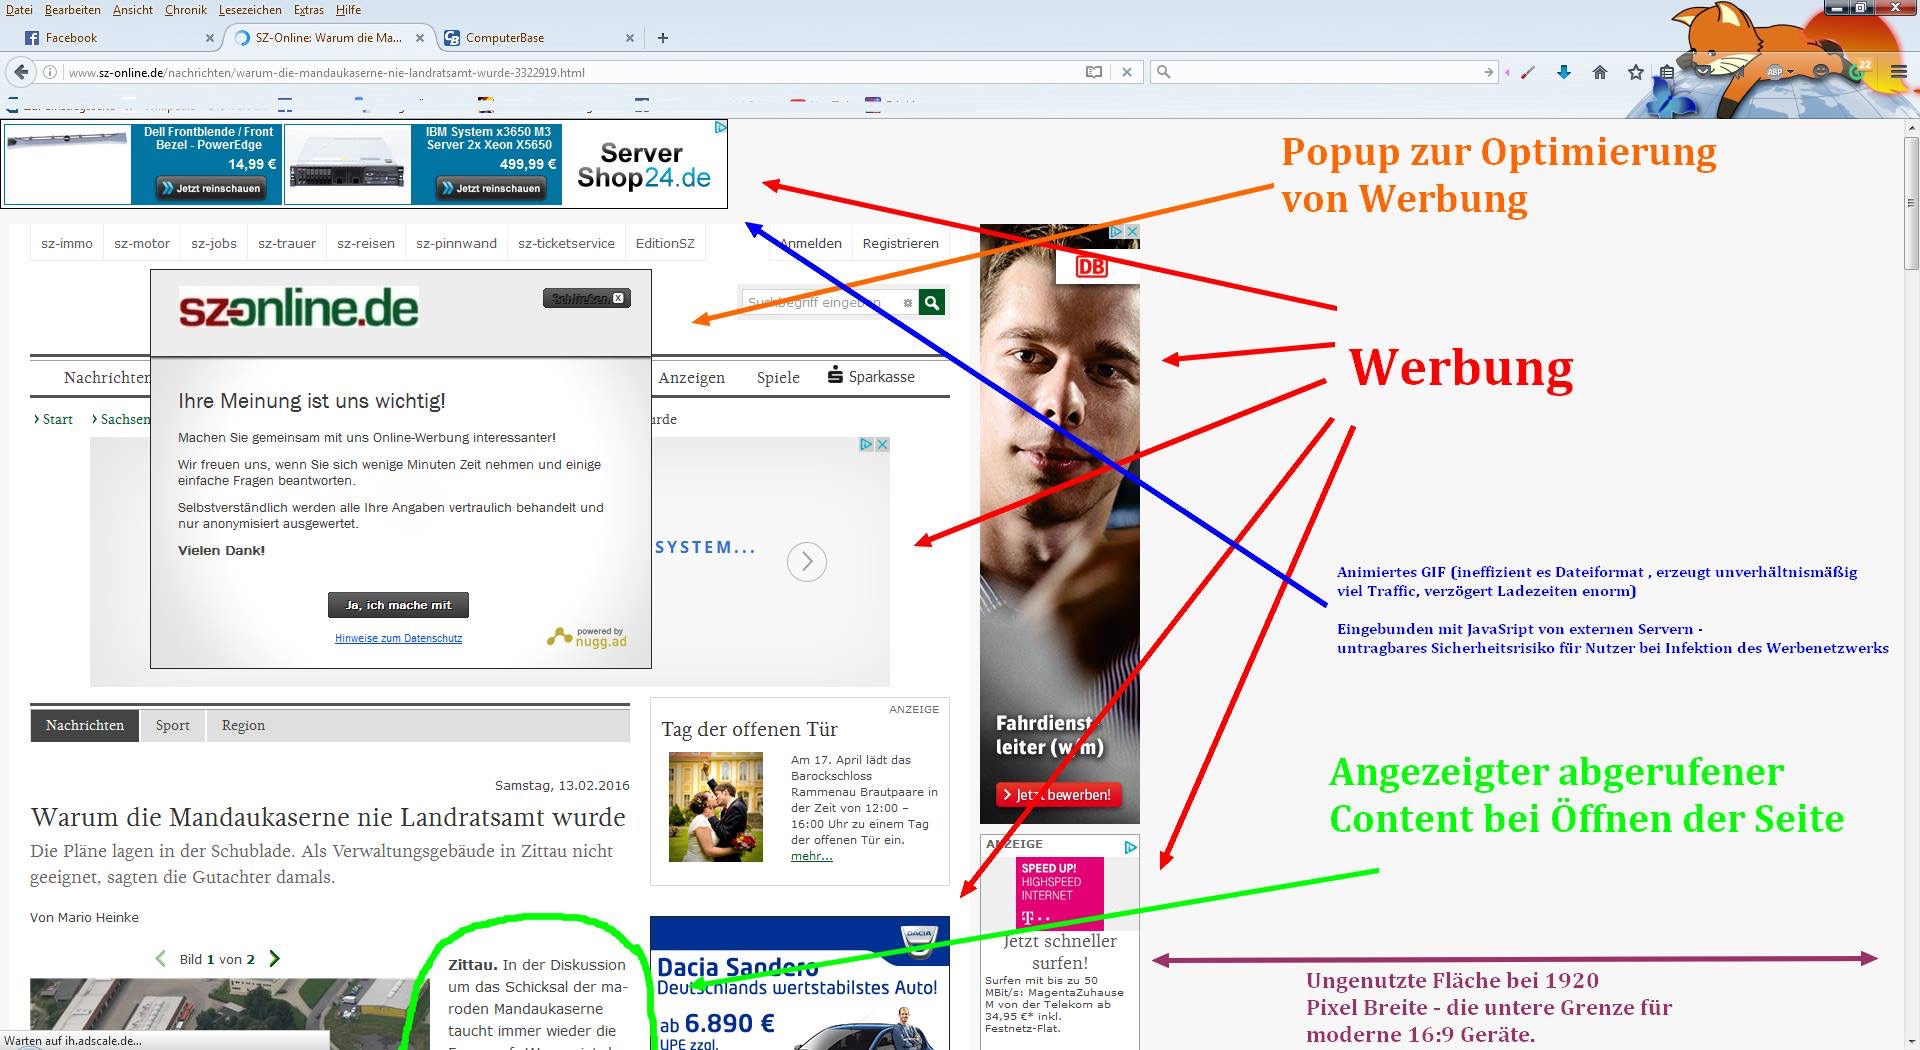Click 'Ja, ich mache mit' button
Viewport: 1920px width, 1050px height.
(x=398, y=605)
